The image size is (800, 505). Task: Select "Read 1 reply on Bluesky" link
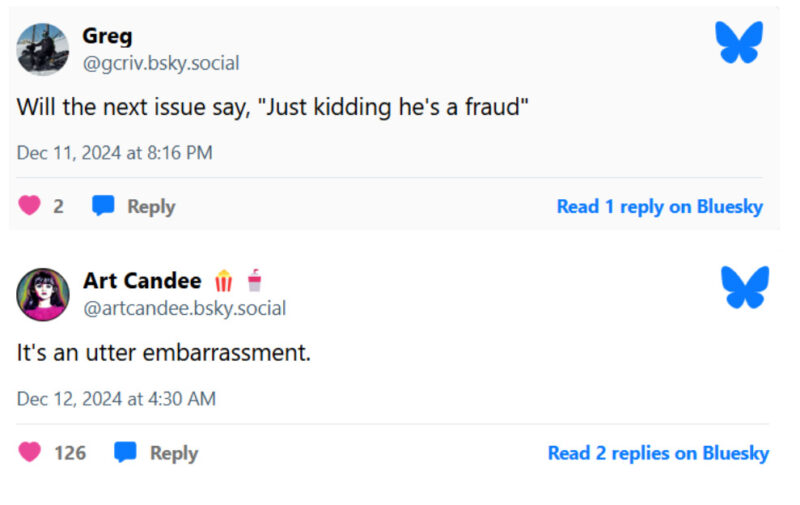coord(659,207)
